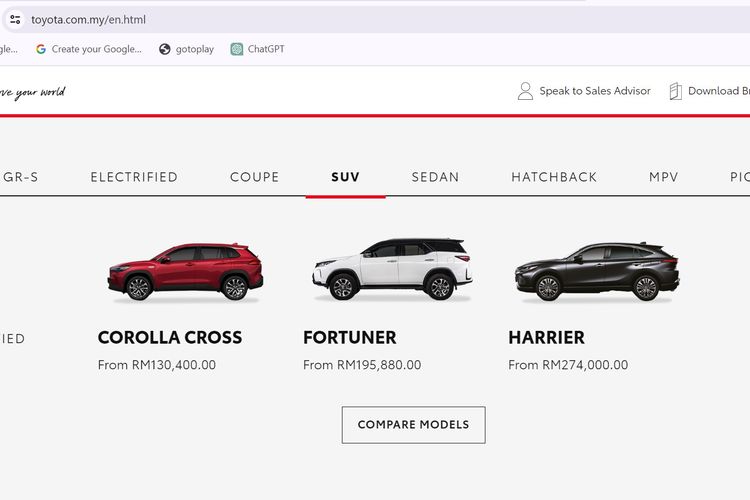The image size is (750, 500).
Task: Open the COUPE vehicle tab
Action: click(255, 178)
